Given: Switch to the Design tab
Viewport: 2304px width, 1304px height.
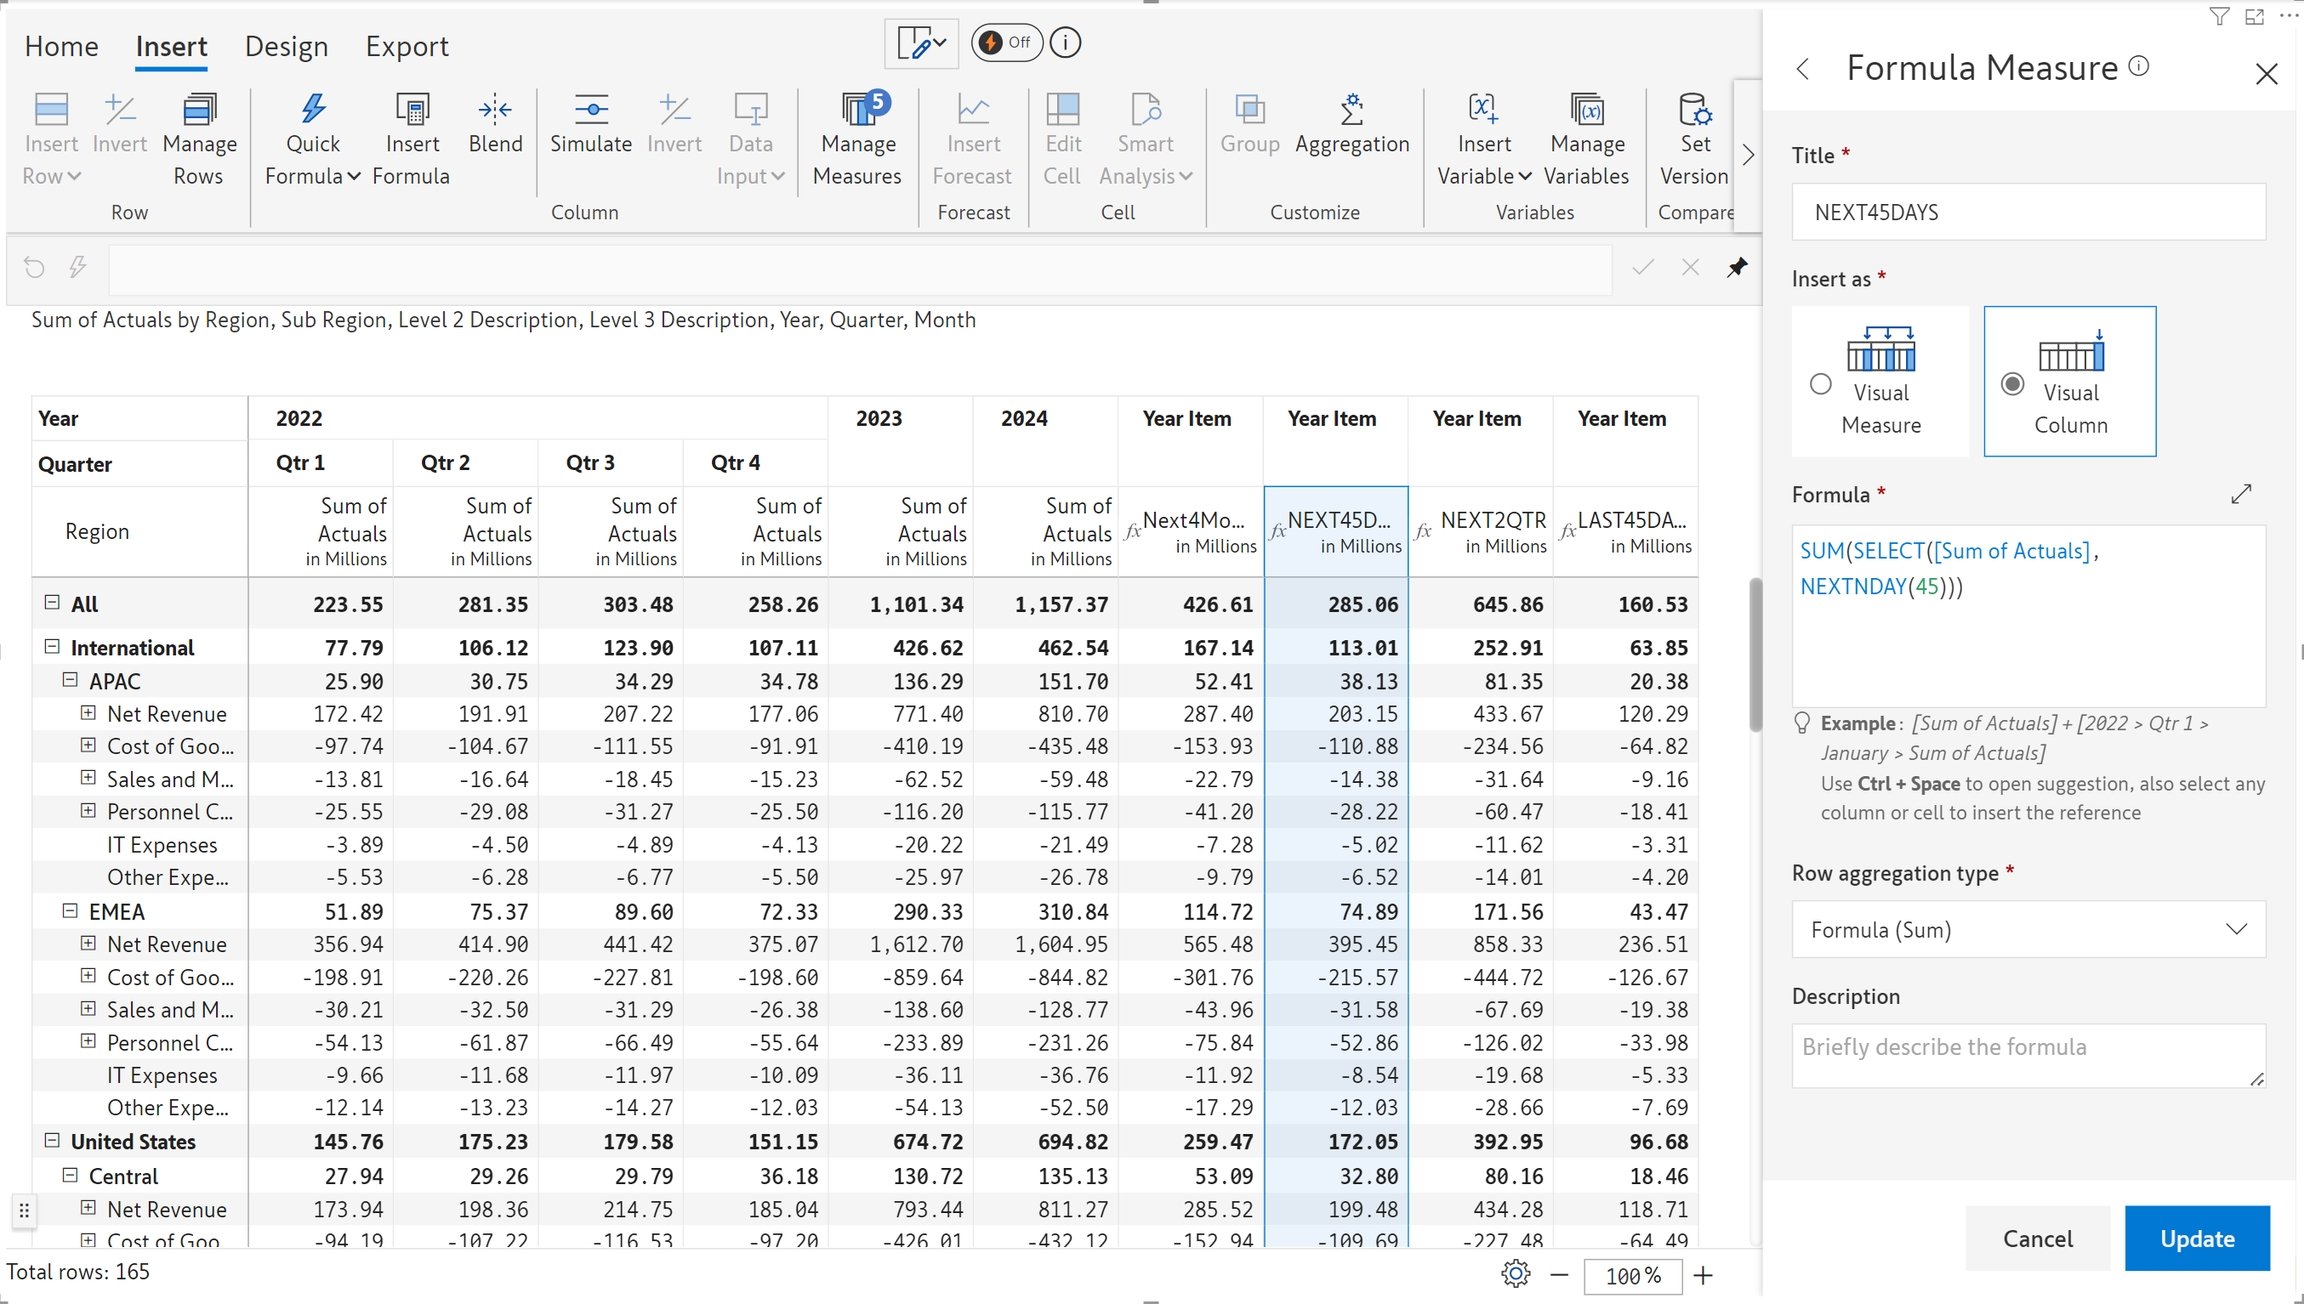Looking at the screenshot, I should pos(286,47).
